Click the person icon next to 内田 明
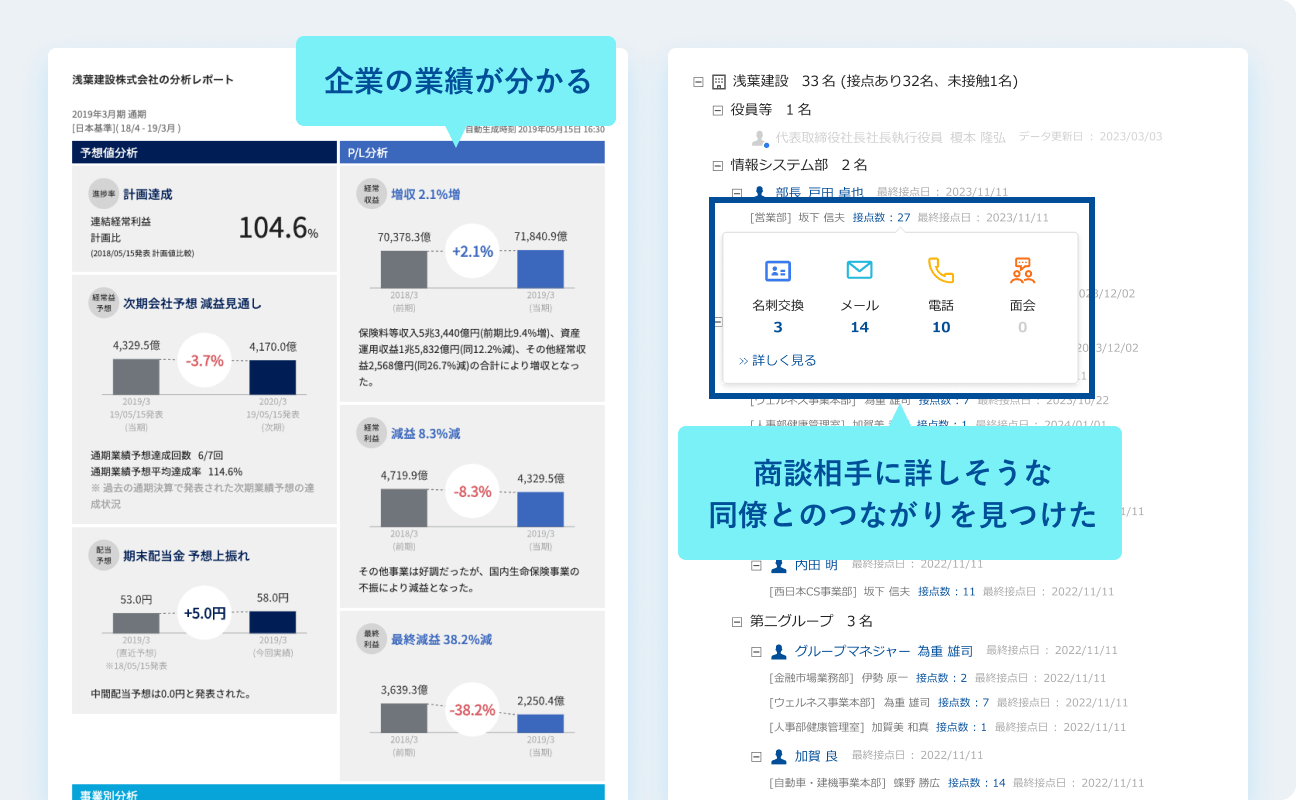The width and height of the screenshot is (1296, 800). pos(778,565)
